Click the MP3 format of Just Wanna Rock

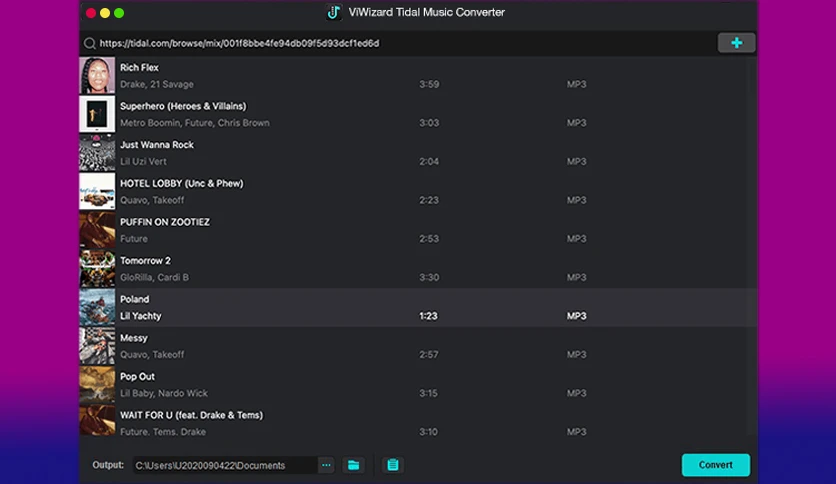pyautogui.click(x=576, y=162)
